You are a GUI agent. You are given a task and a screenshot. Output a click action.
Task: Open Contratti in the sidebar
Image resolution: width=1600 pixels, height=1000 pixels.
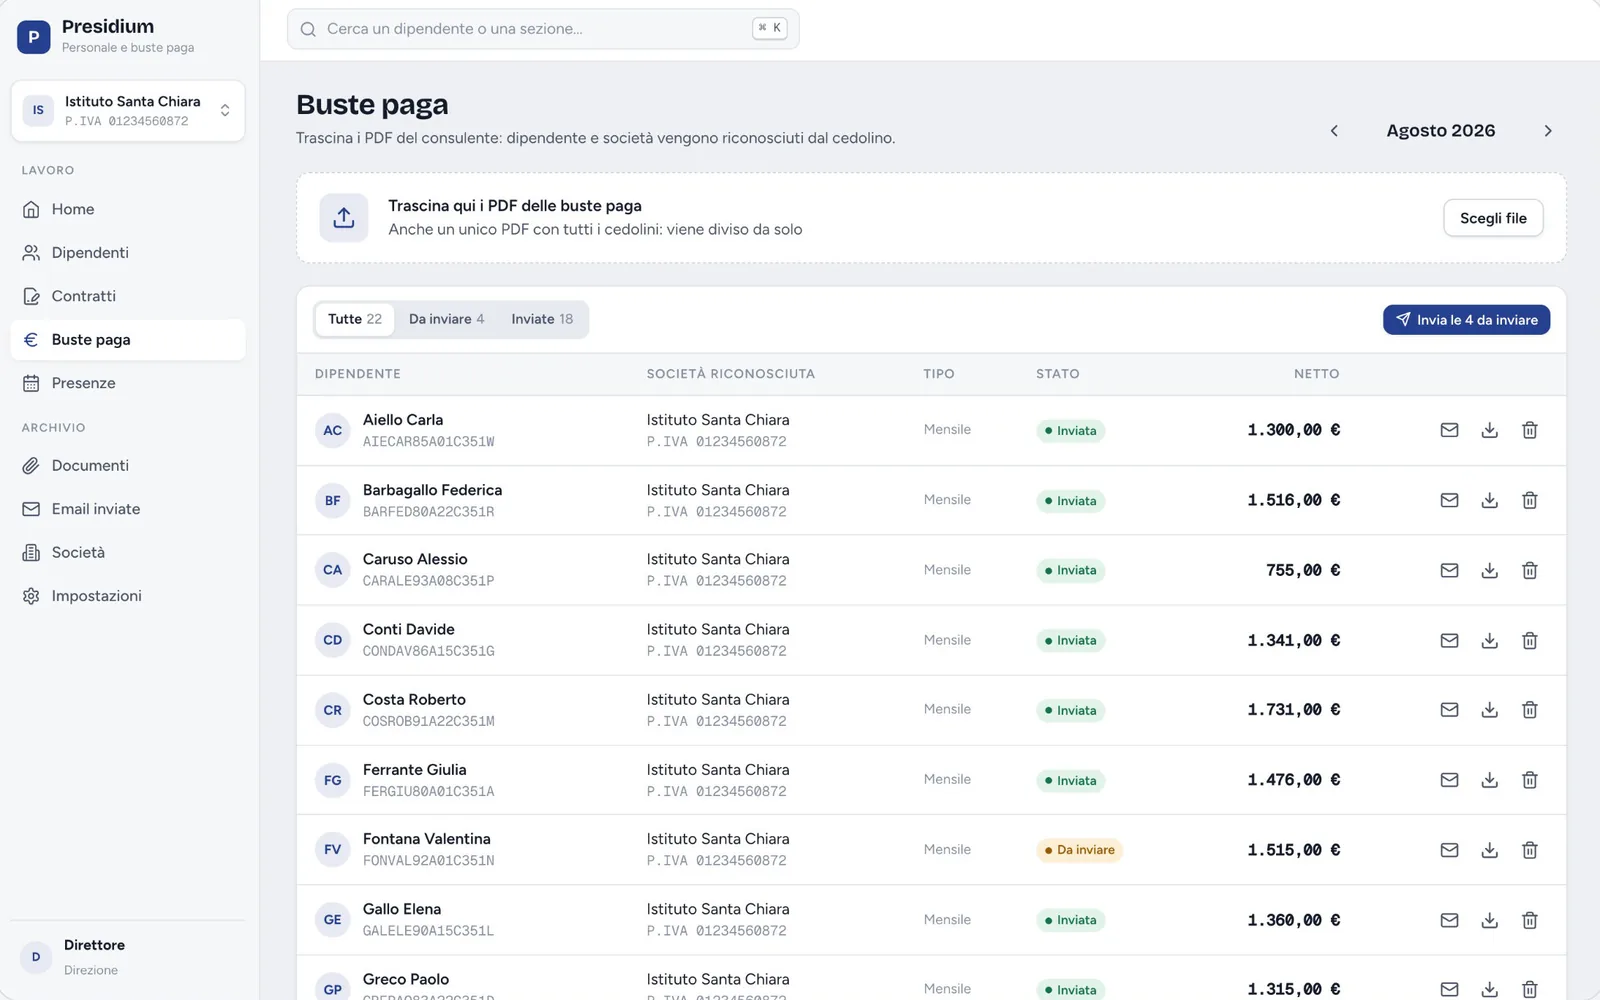128,296
